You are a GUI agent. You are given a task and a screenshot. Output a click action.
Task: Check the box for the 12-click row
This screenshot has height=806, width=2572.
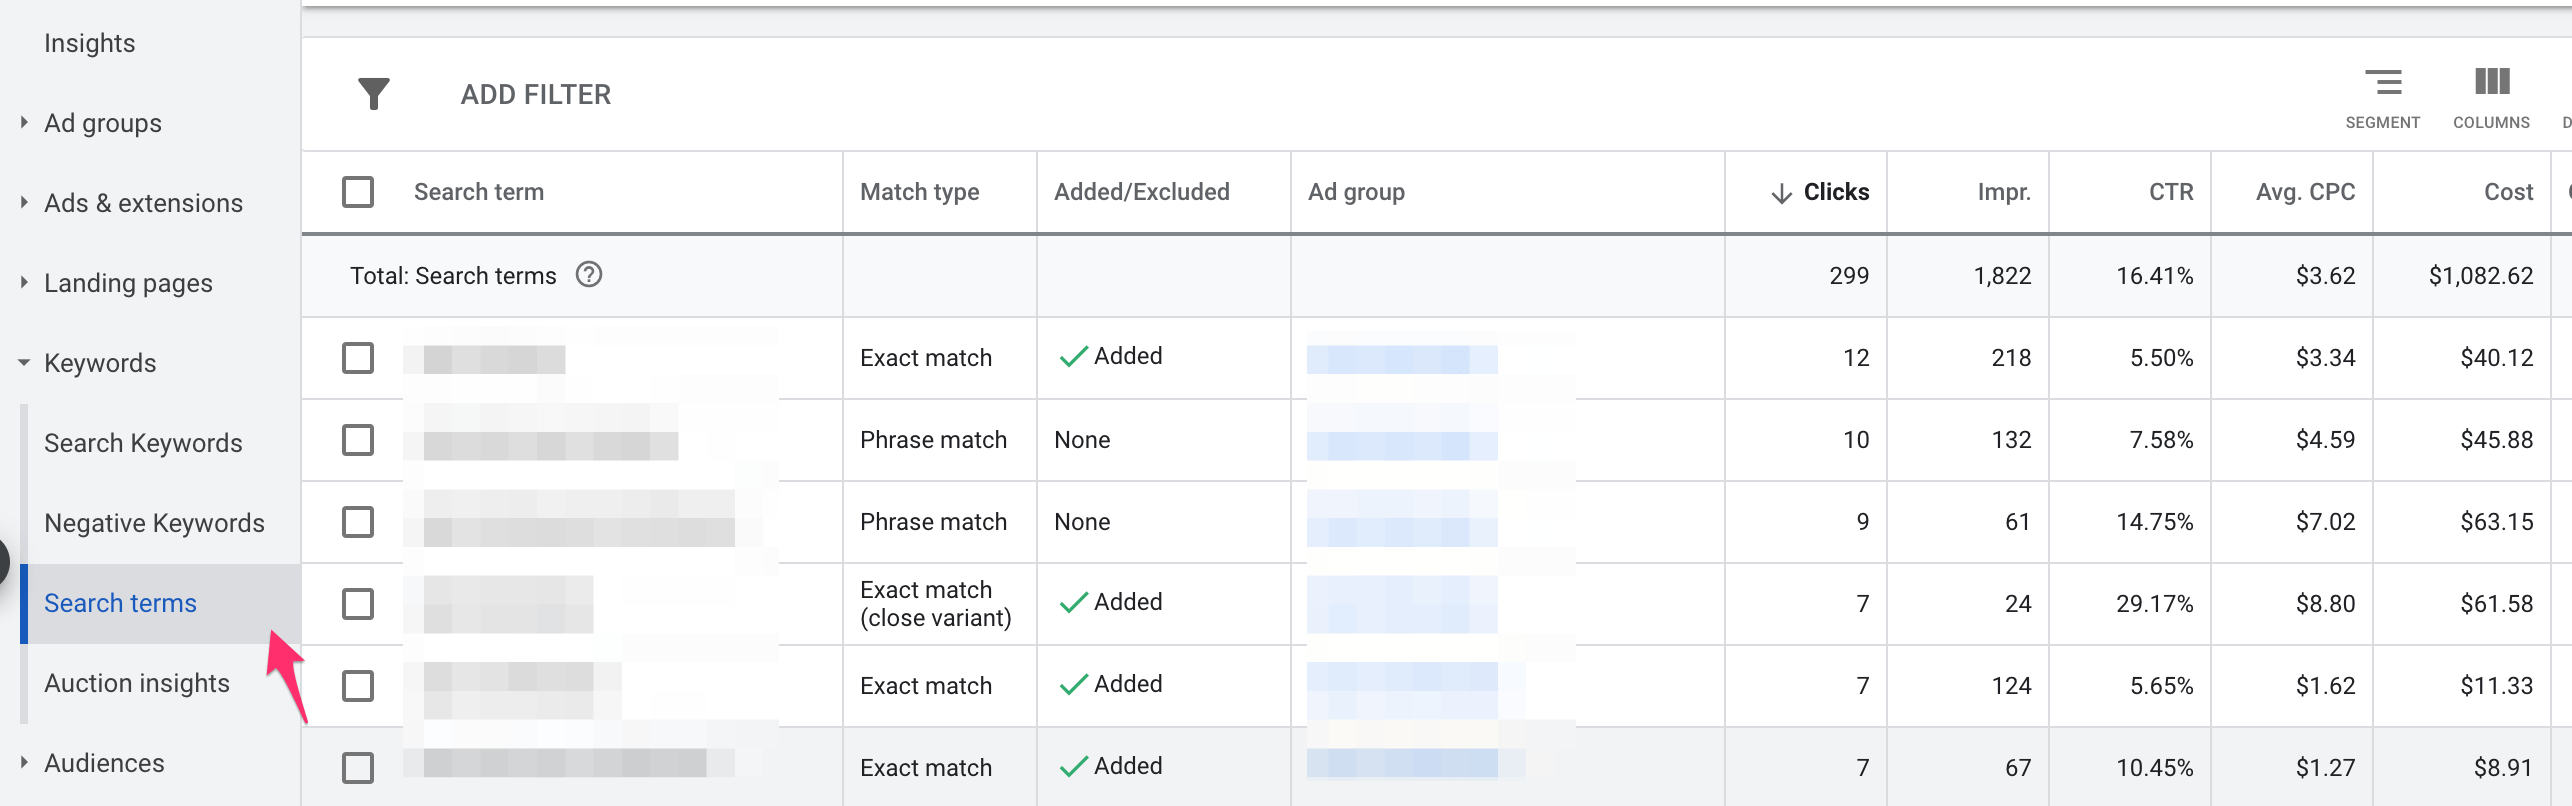358,358
